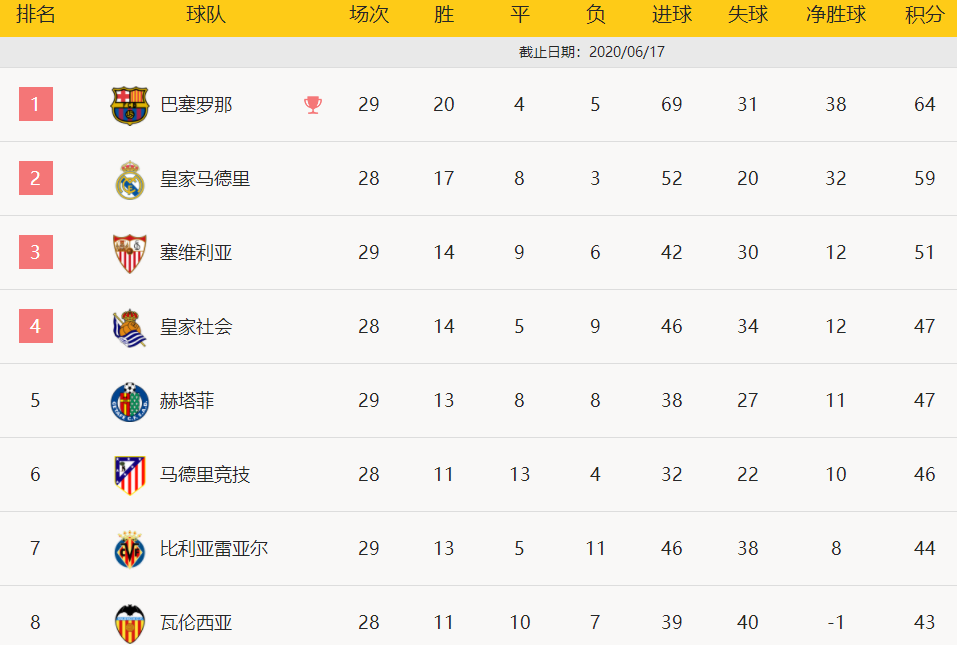Click the 进球 column header
Viewport: 957px width, 645px height.
(x=672, y=15)
